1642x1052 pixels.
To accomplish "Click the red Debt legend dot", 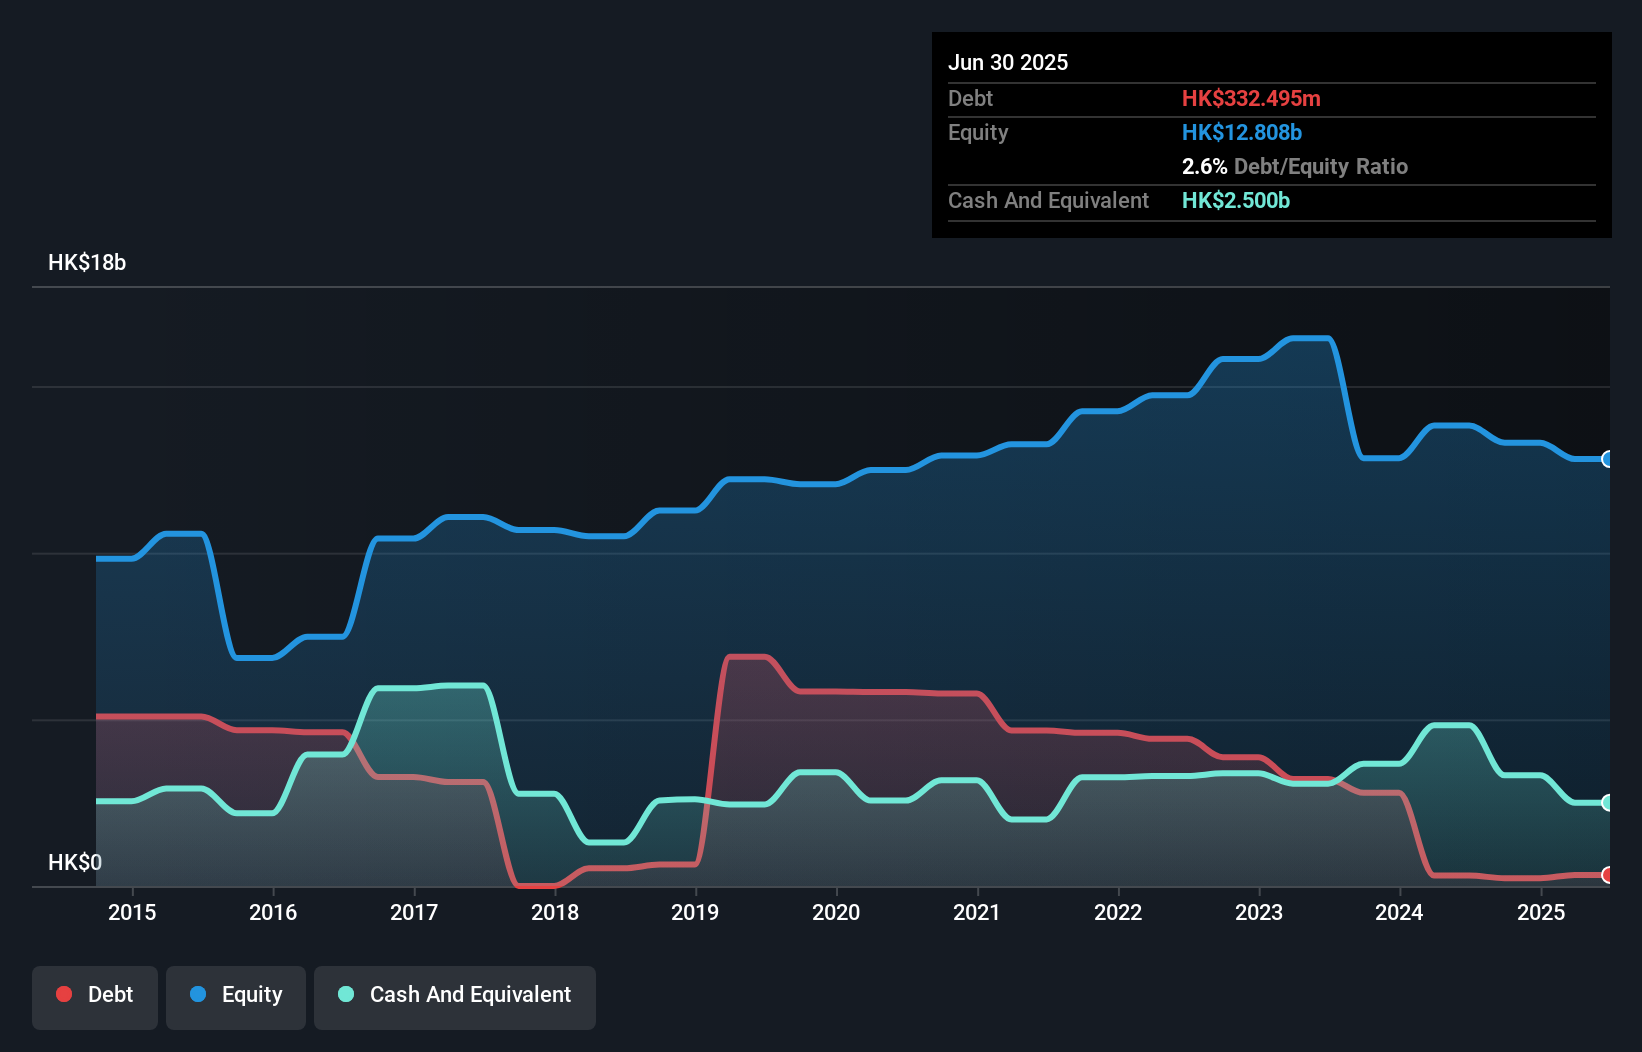I will (64, 994).
